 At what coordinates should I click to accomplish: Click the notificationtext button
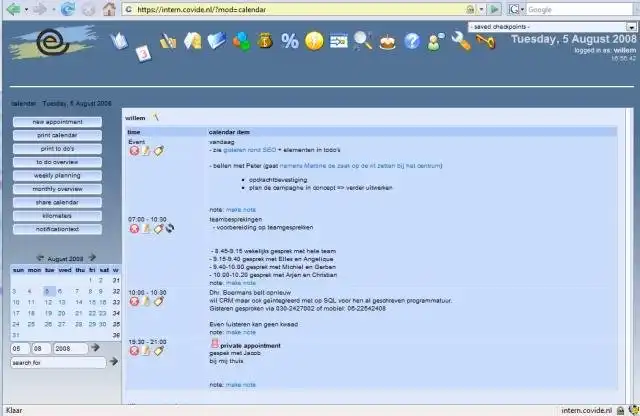click(x=58, y=229)
